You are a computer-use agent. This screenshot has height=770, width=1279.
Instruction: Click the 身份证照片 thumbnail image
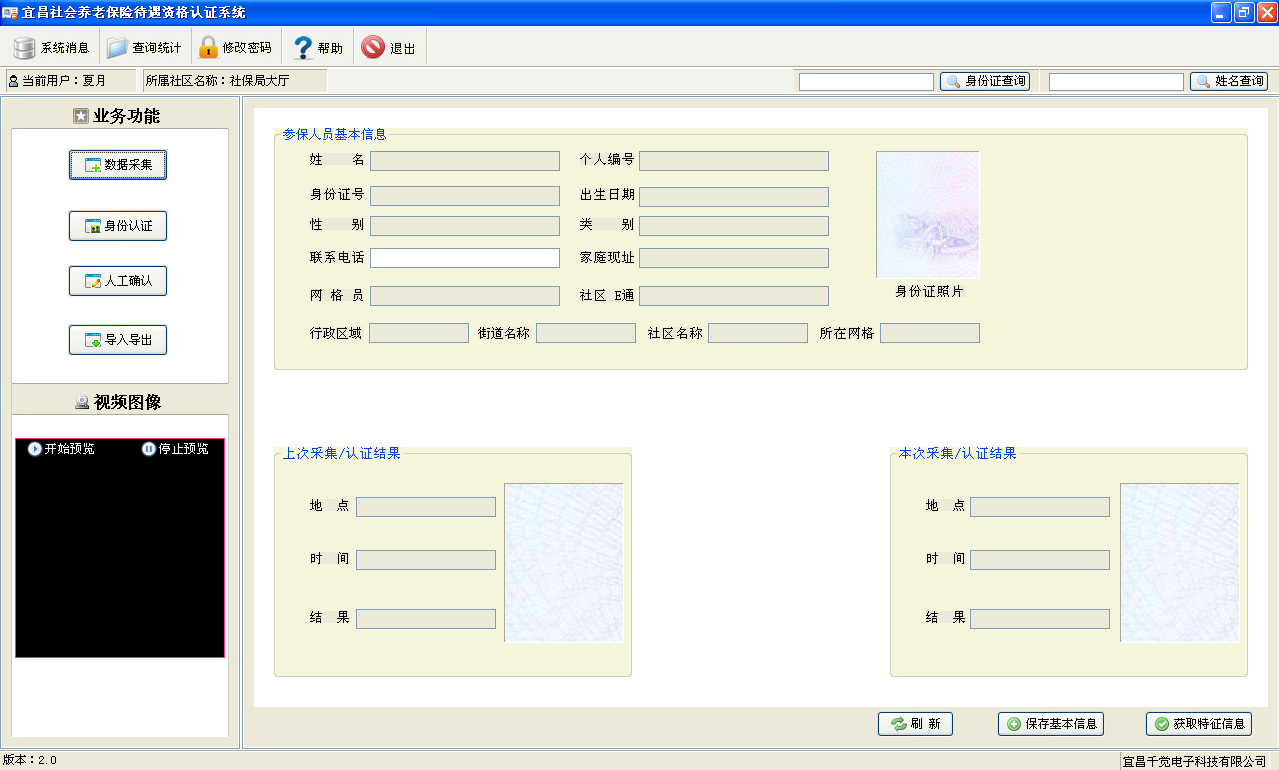click(x=927, y=215)
